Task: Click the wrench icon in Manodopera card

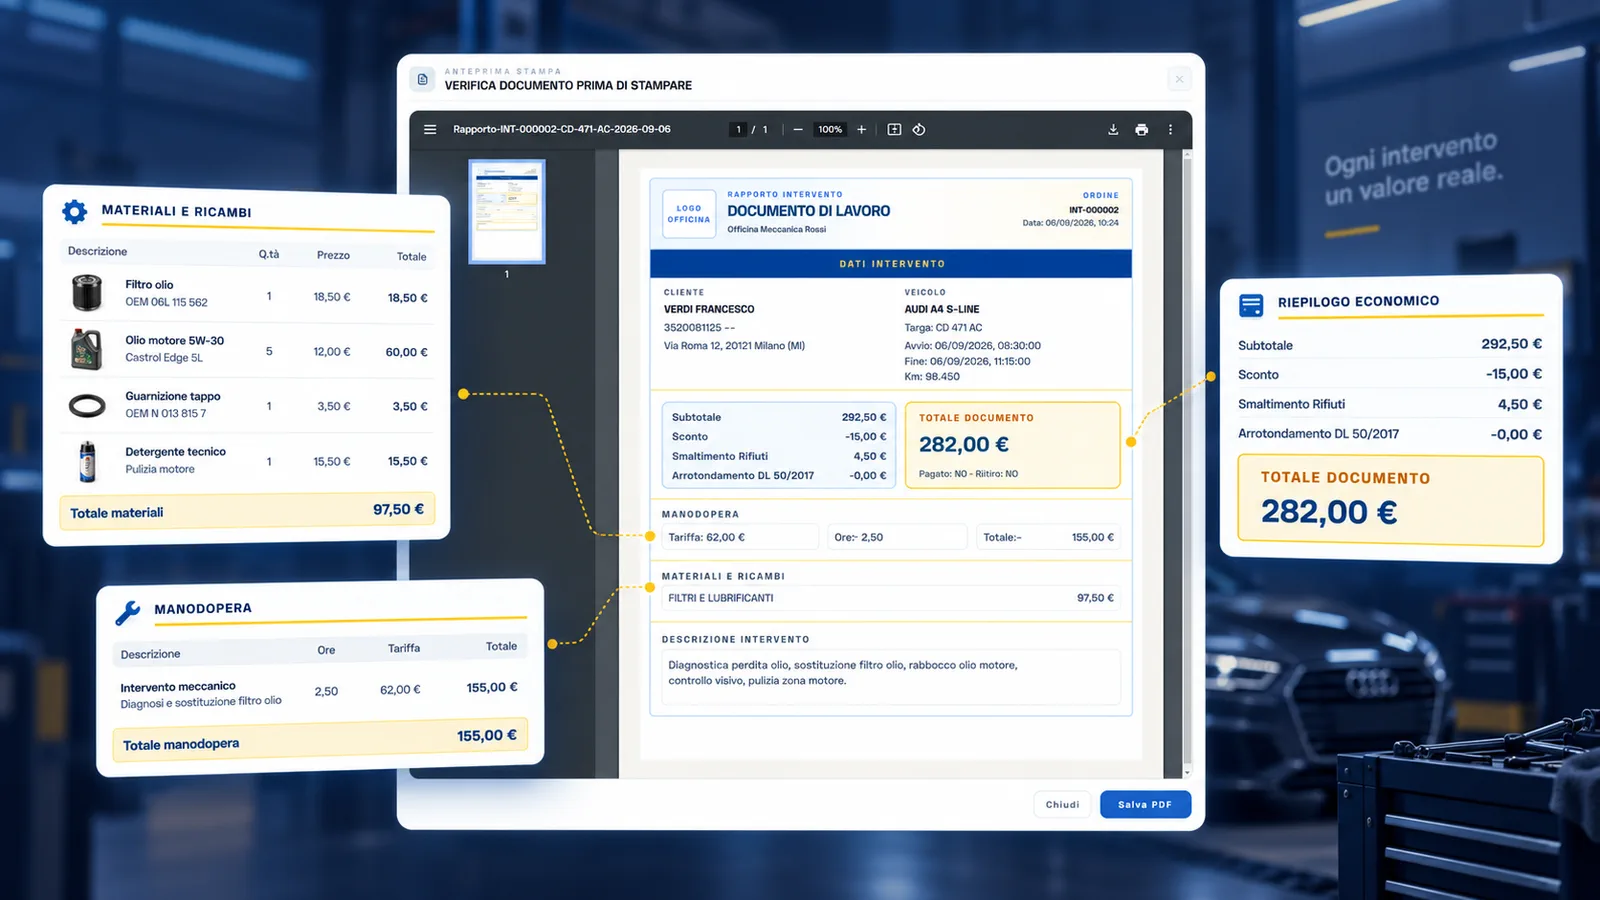Action: (128, 612)
